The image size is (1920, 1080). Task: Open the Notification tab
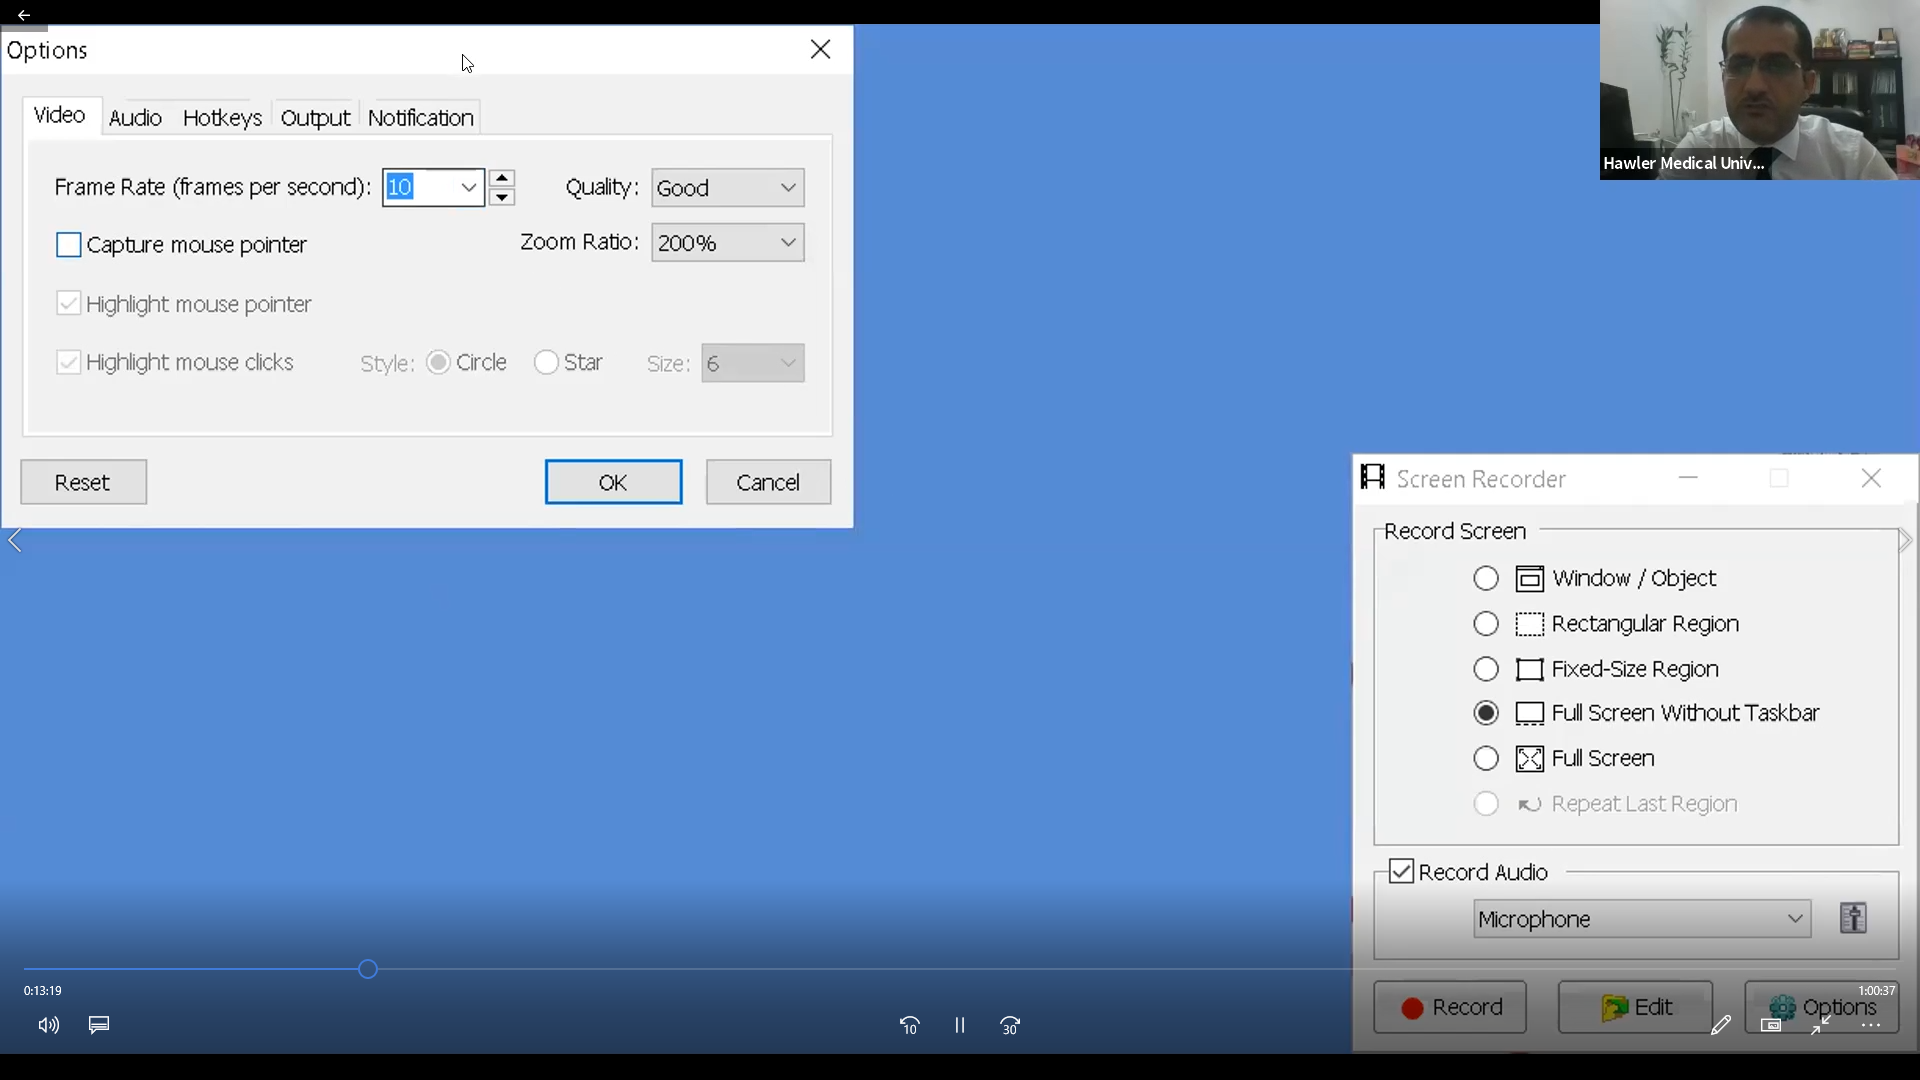pos(420,118)
